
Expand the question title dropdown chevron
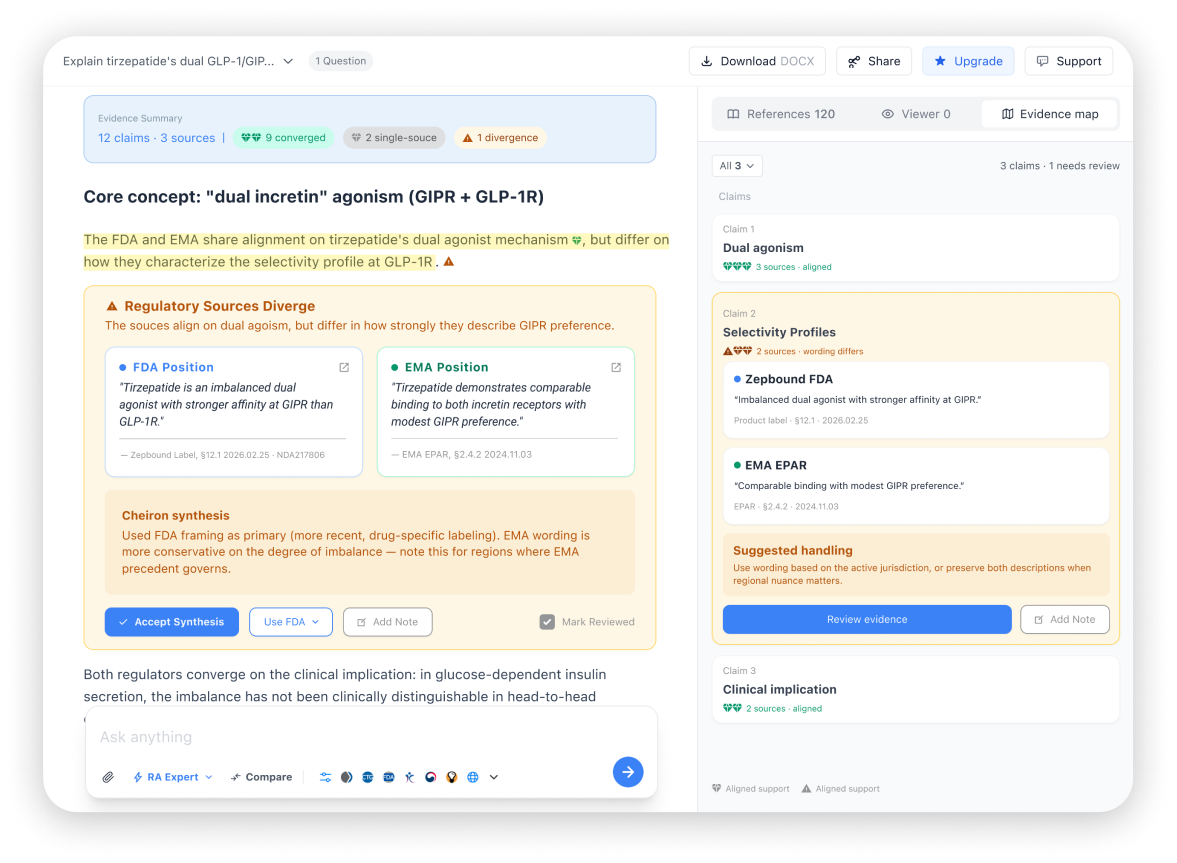[x=288, y=62]
